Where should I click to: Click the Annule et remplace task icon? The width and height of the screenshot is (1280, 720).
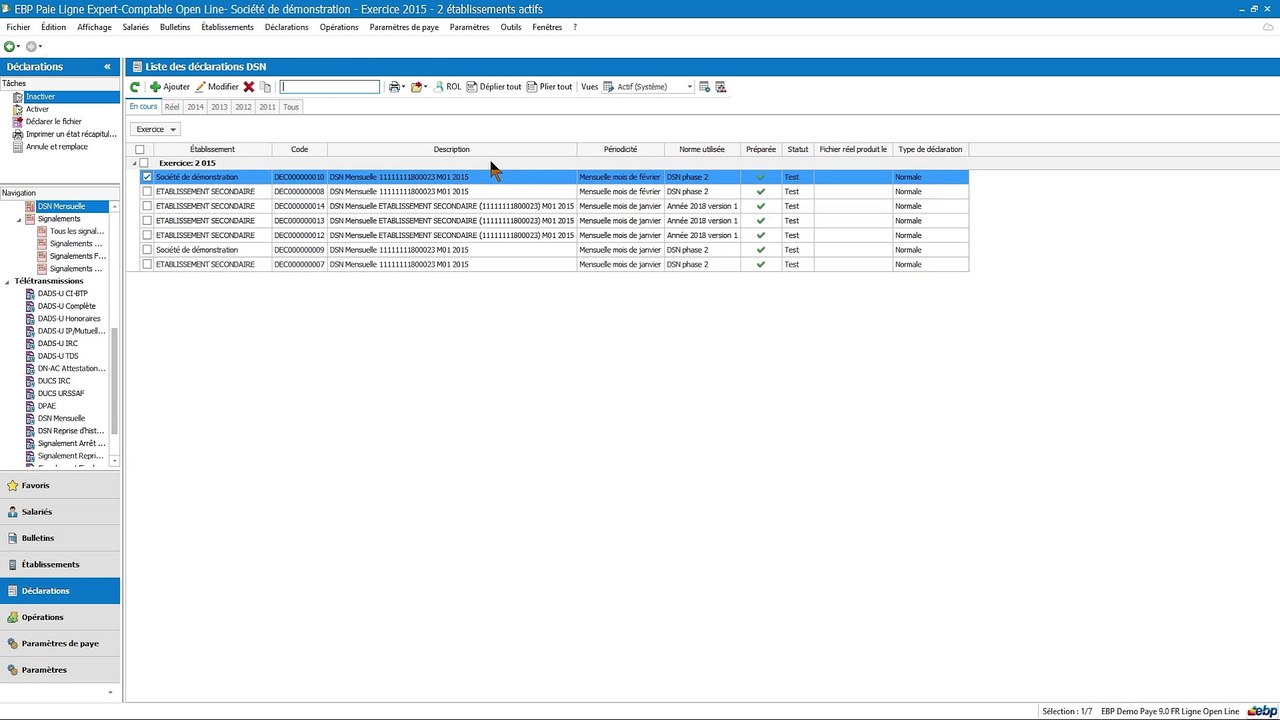(x=18, y=147)
